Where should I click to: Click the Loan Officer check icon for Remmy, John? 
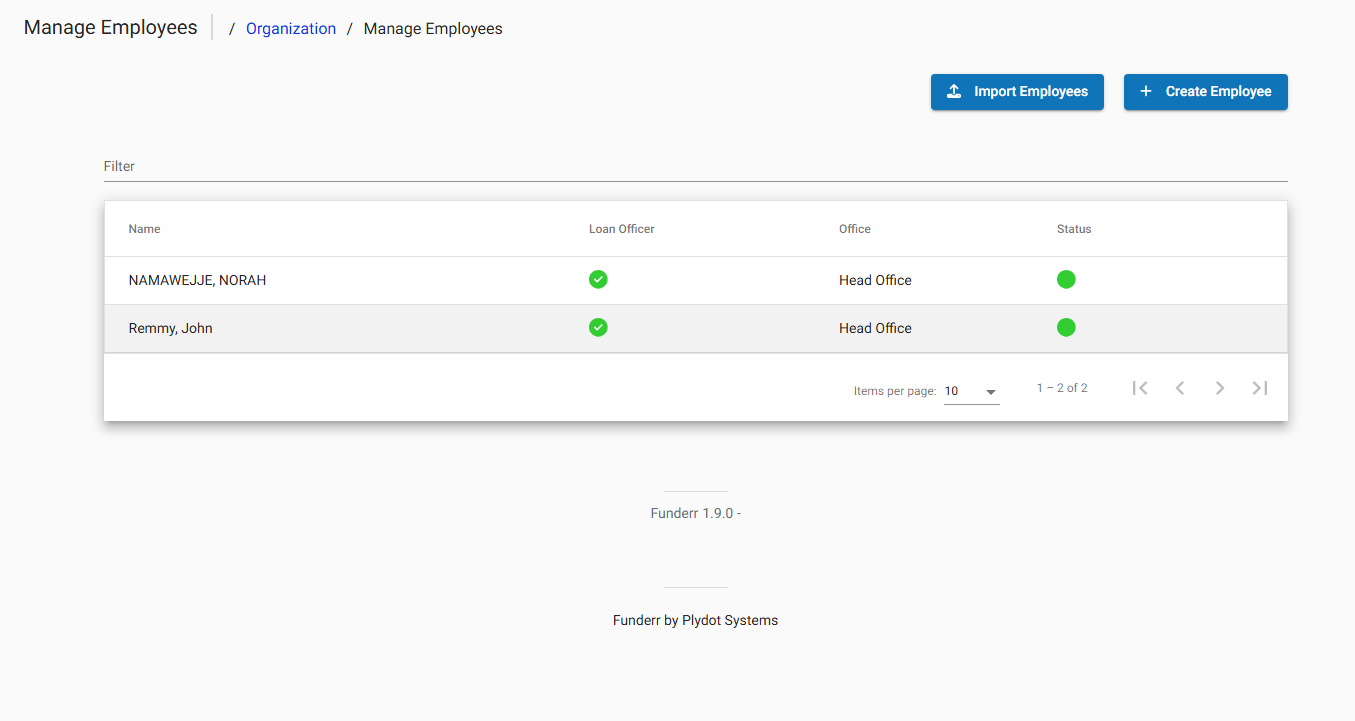click(598, 327)
